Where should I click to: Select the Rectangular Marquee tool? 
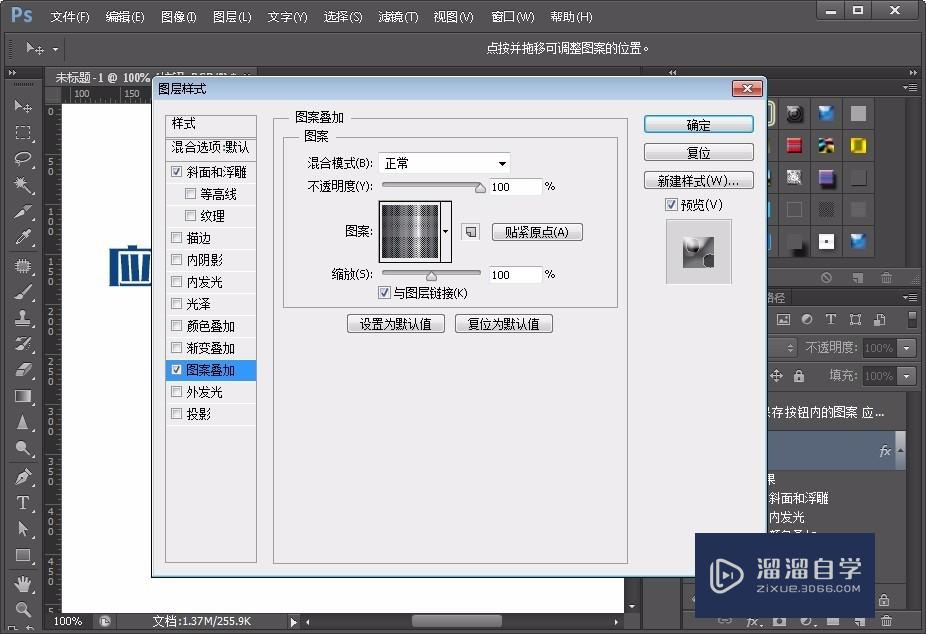pos(23,133)
